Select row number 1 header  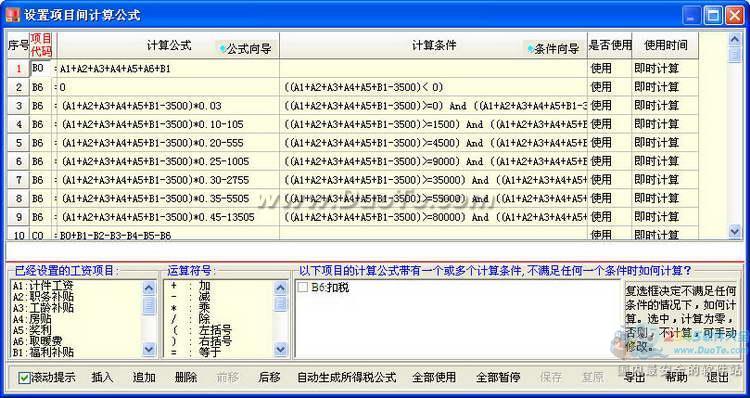(x=19, y=68)
